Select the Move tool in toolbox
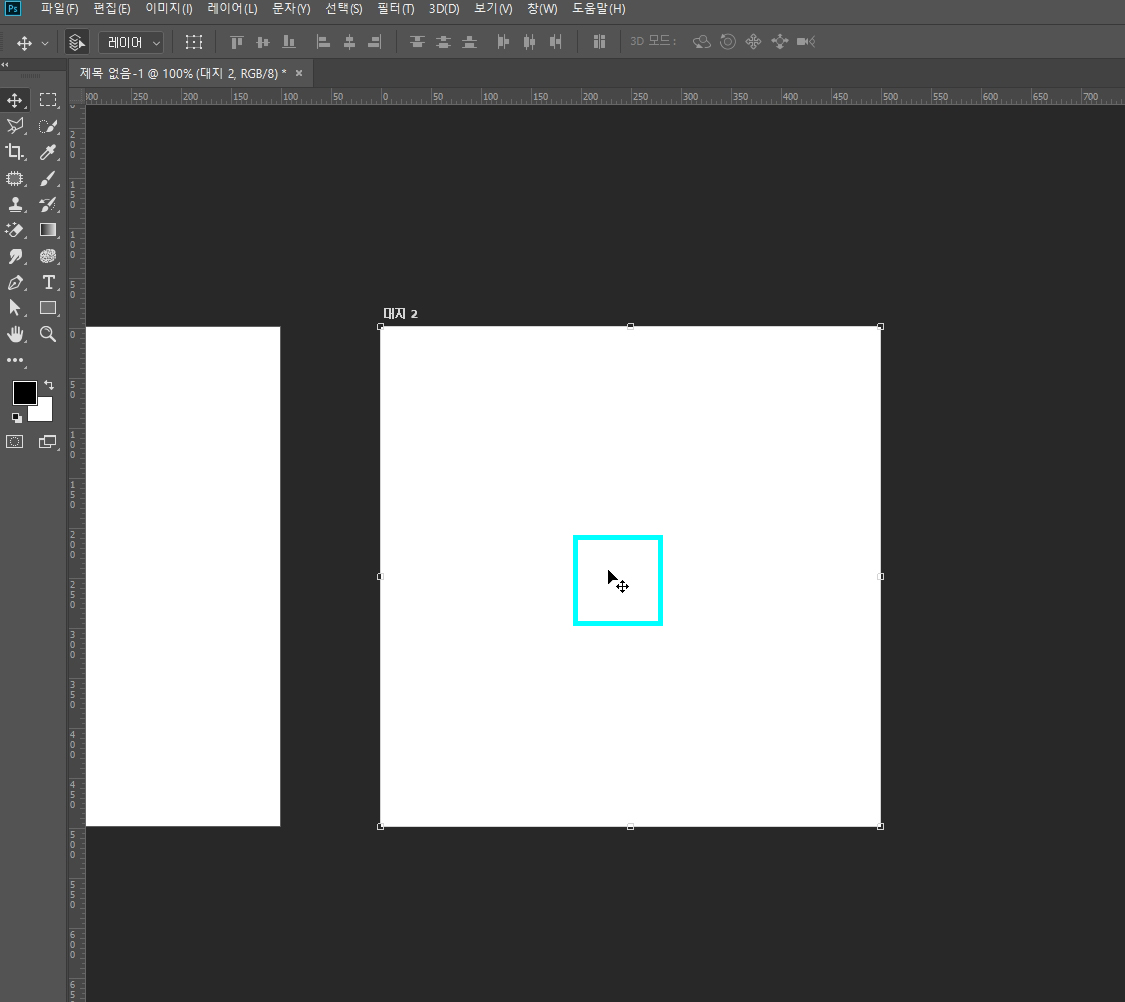The image size is (1125, 1002). tap(15, 100)
